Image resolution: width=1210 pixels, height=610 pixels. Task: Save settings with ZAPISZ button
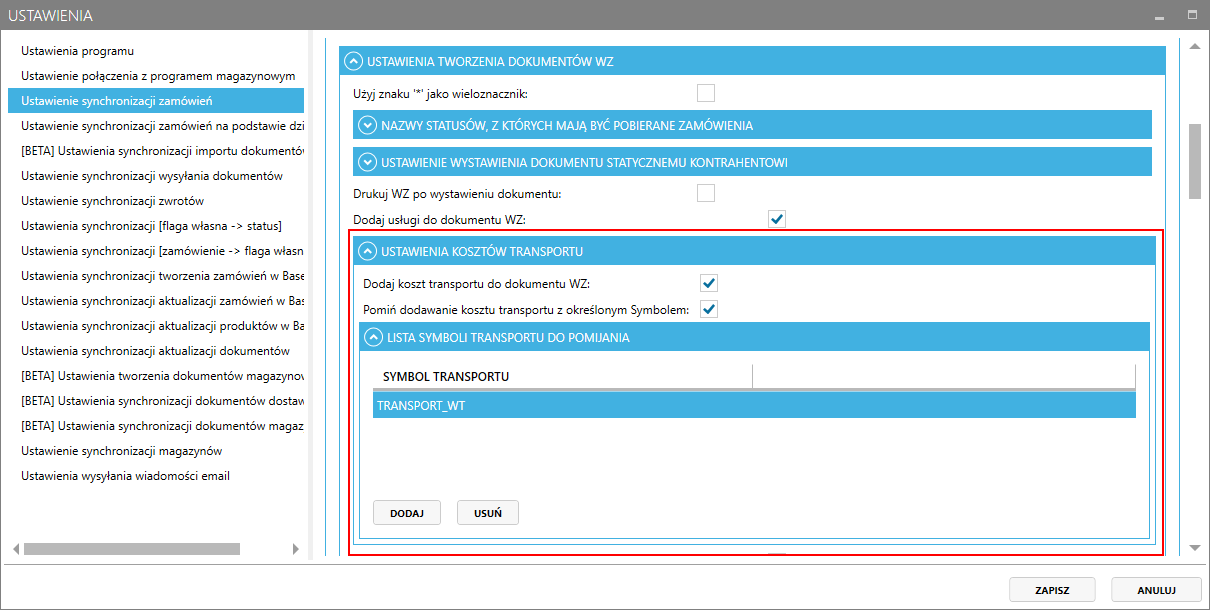(1052, 590)
